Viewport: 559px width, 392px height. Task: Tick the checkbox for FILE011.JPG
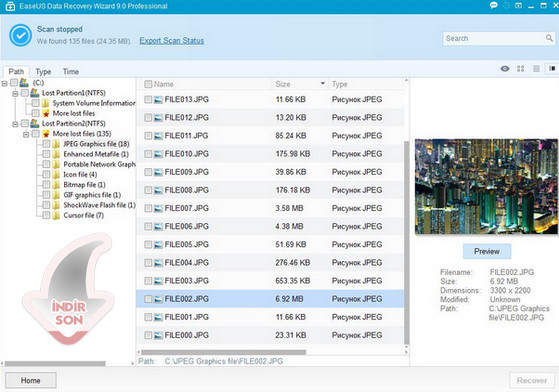148,136
